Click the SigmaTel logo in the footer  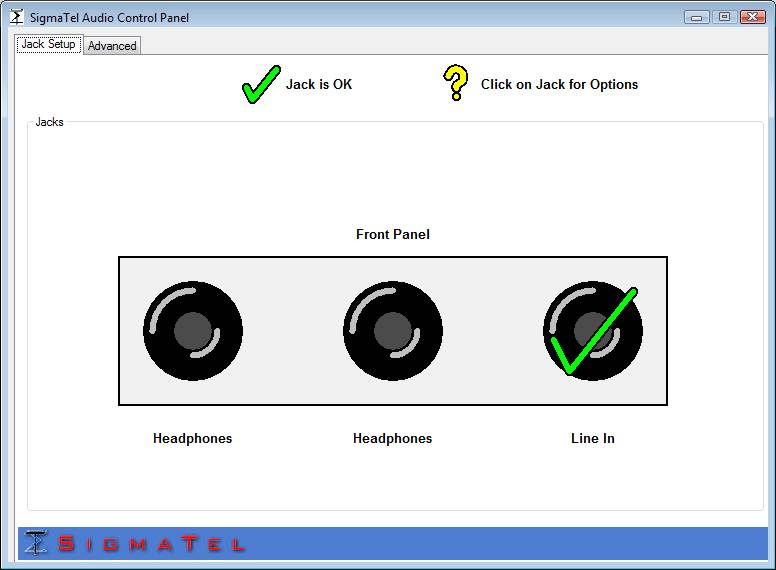click(x=135, y=543)
